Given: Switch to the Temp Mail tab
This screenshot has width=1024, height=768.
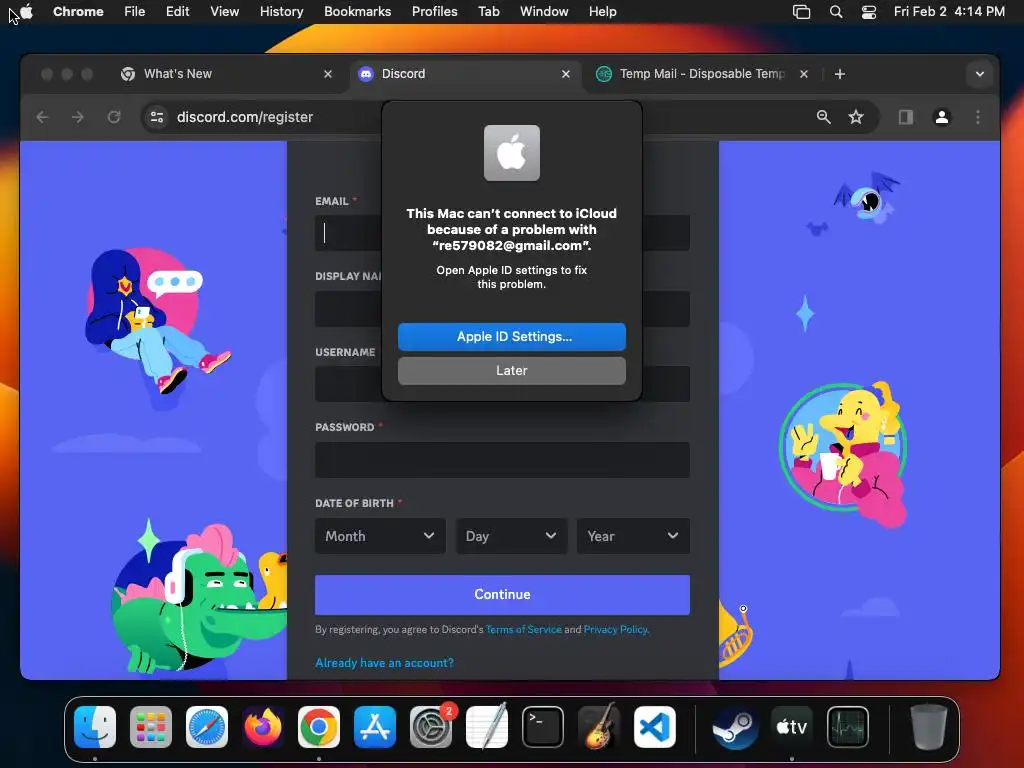Looking at the screenshot, I should tap(702, 74).
